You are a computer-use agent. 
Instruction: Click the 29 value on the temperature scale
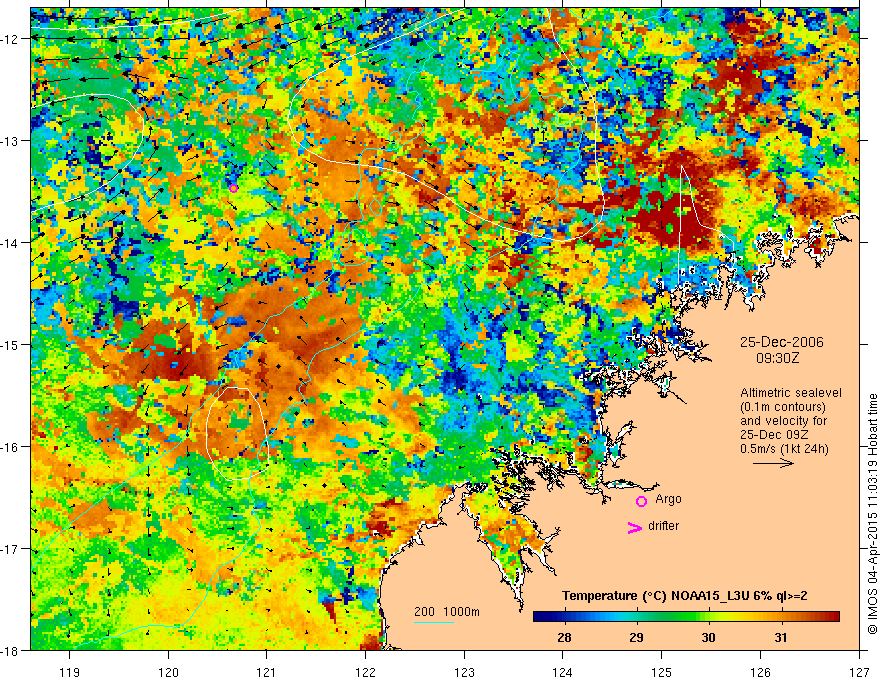(x=636, y=637)
